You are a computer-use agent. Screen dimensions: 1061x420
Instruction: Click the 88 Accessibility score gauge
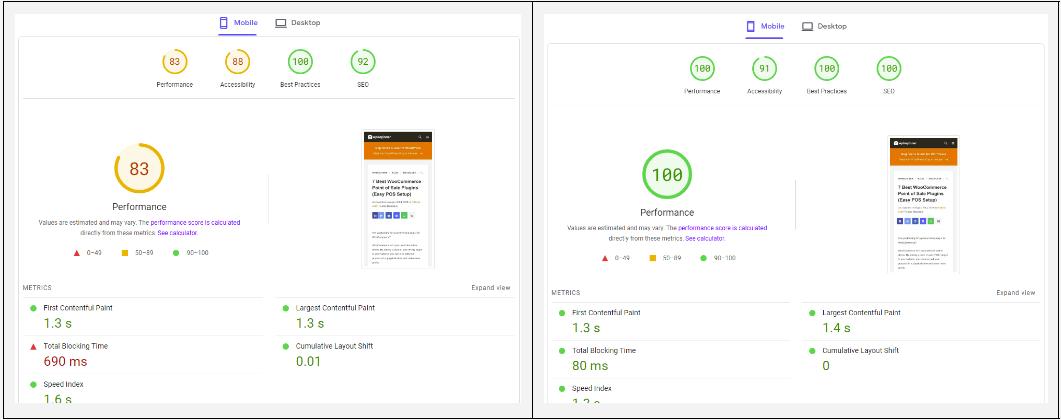tap(237, 62)
